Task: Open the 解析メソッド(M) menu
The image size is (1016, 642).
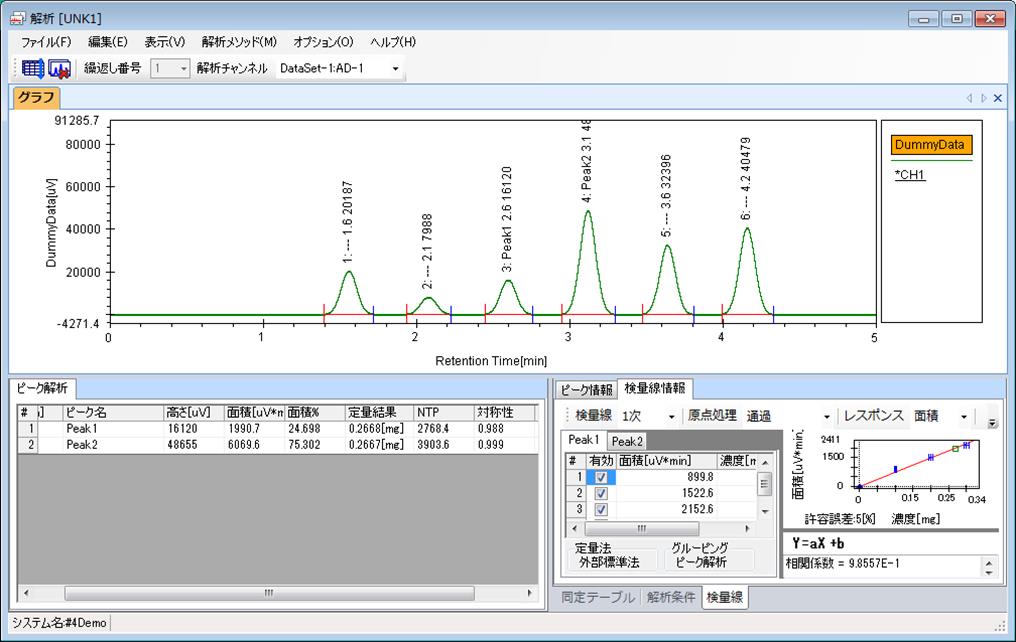Action: point(238,42)
